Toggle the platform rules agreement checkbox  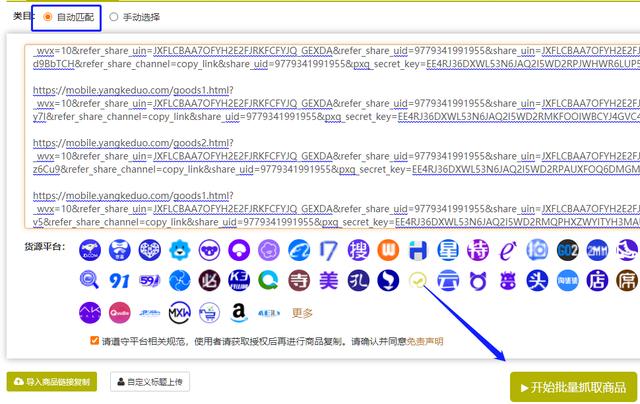(x=94, y=340)
